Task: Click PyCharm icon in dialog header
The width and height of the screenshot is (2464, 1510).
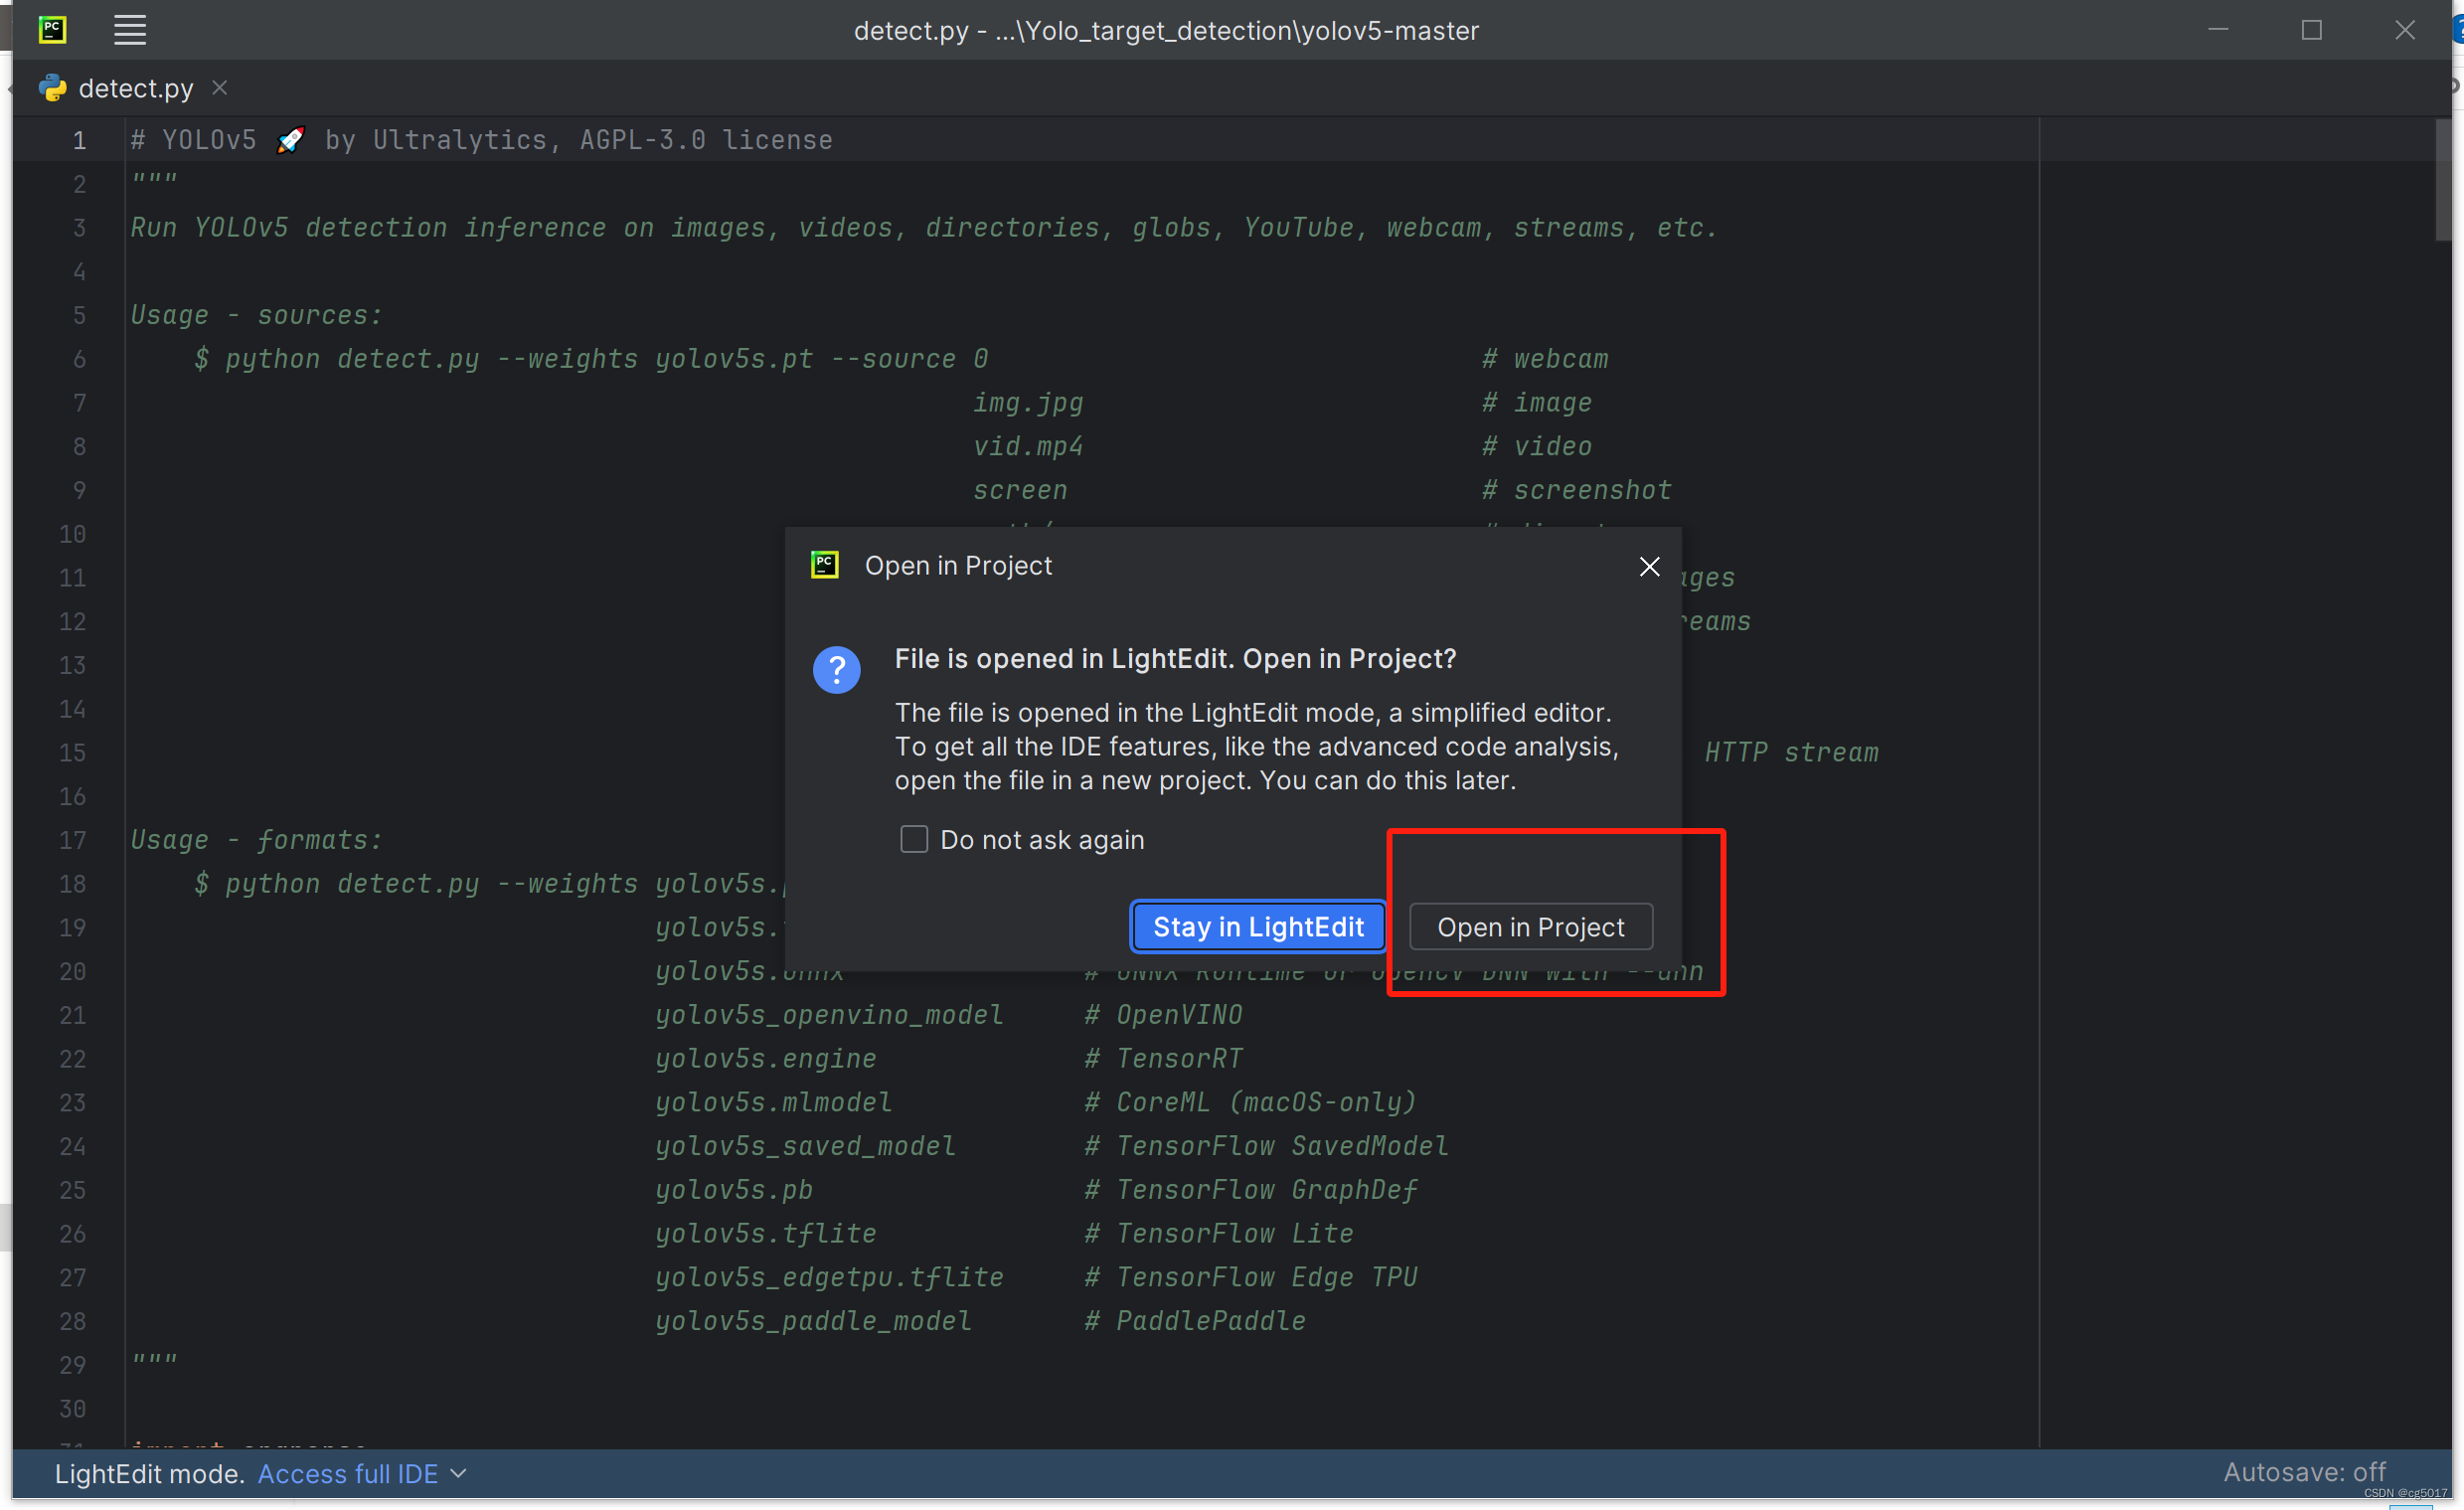Action: 824,565
